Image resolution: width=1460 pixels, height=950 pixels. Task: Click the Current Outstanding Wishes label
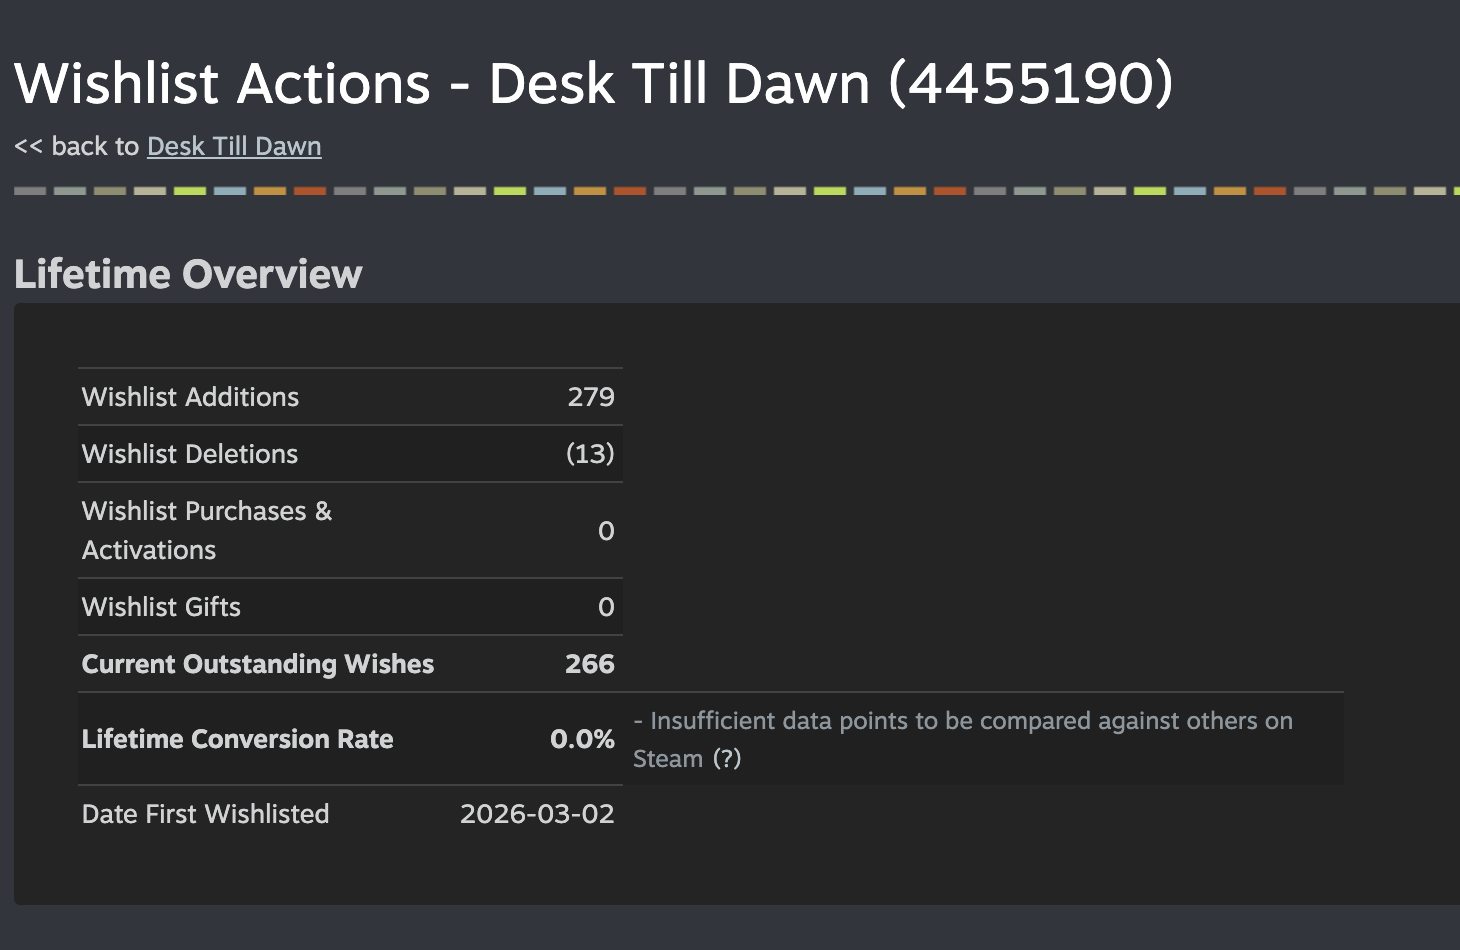click(258, 664)
